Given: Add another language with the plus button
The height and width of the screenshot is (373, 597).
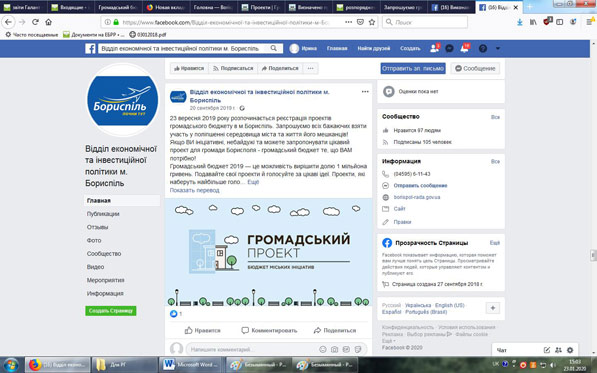Looking at the screenshot, I should point(493,308).
